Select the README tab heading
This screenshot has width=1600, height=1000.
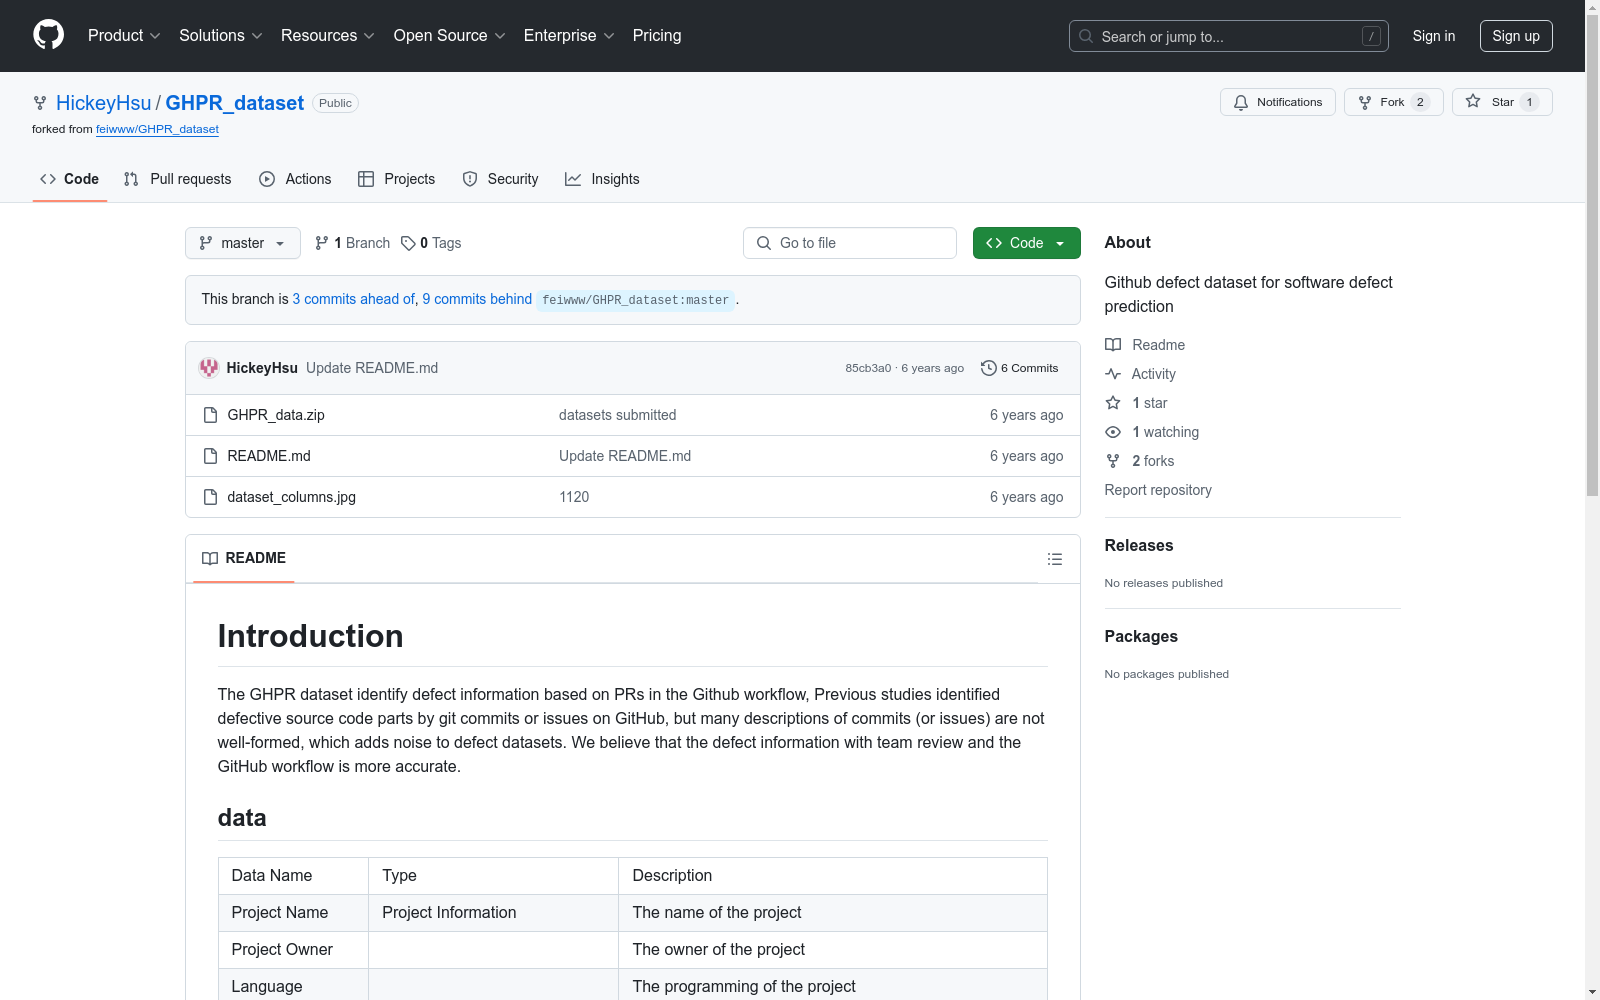(244, 558)
